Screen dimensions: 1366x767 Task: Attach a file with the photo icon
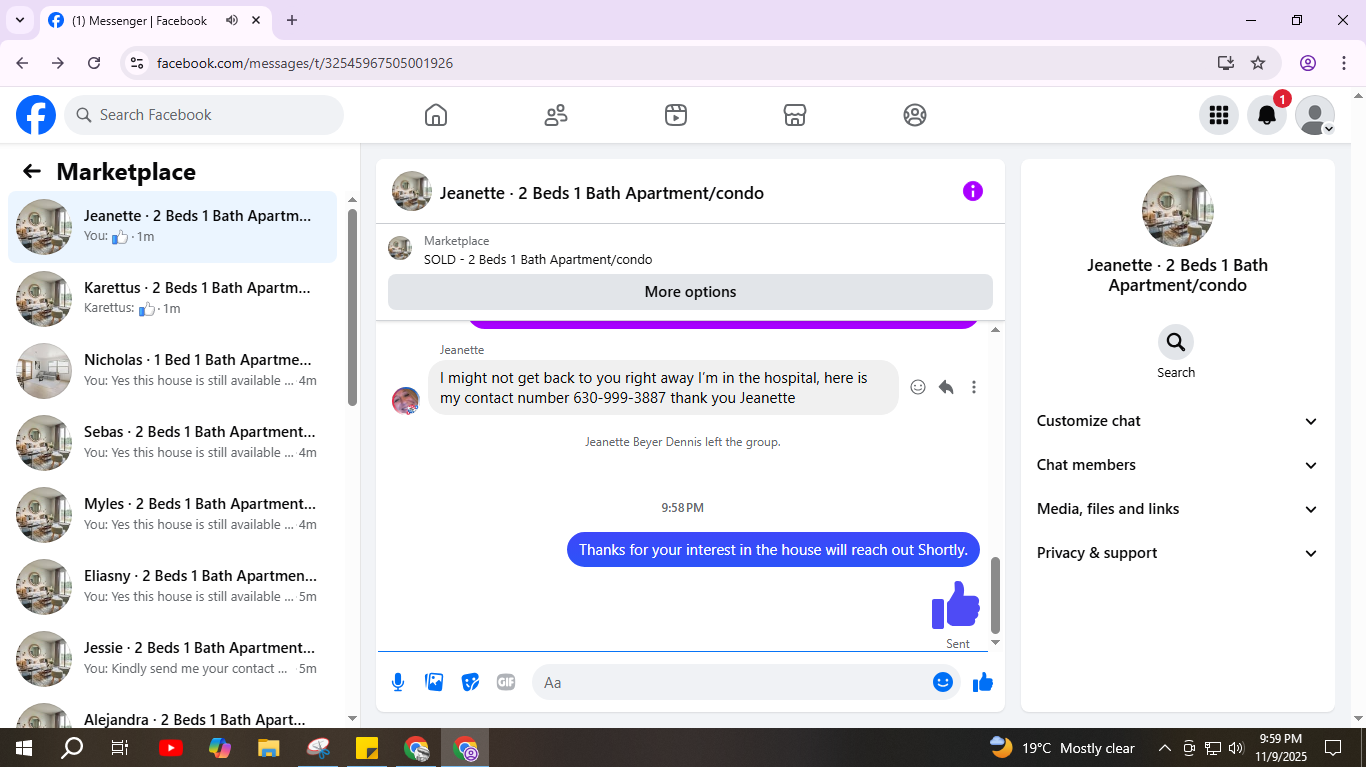(434, 682)
